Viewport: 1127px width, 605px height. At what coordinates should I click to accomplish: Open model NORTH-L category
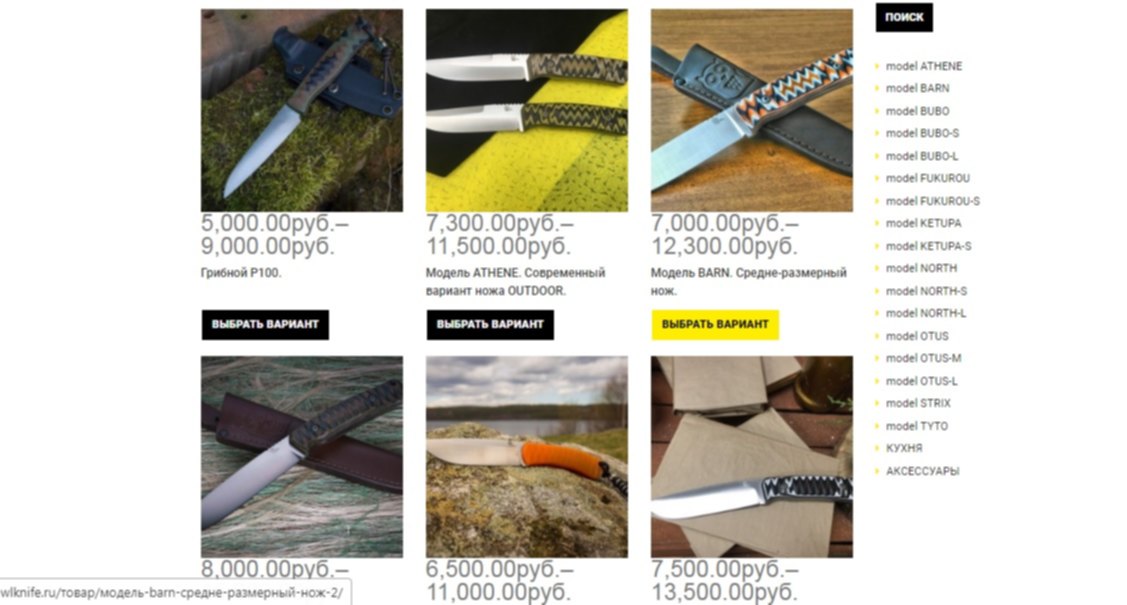(x=926, y=313)
